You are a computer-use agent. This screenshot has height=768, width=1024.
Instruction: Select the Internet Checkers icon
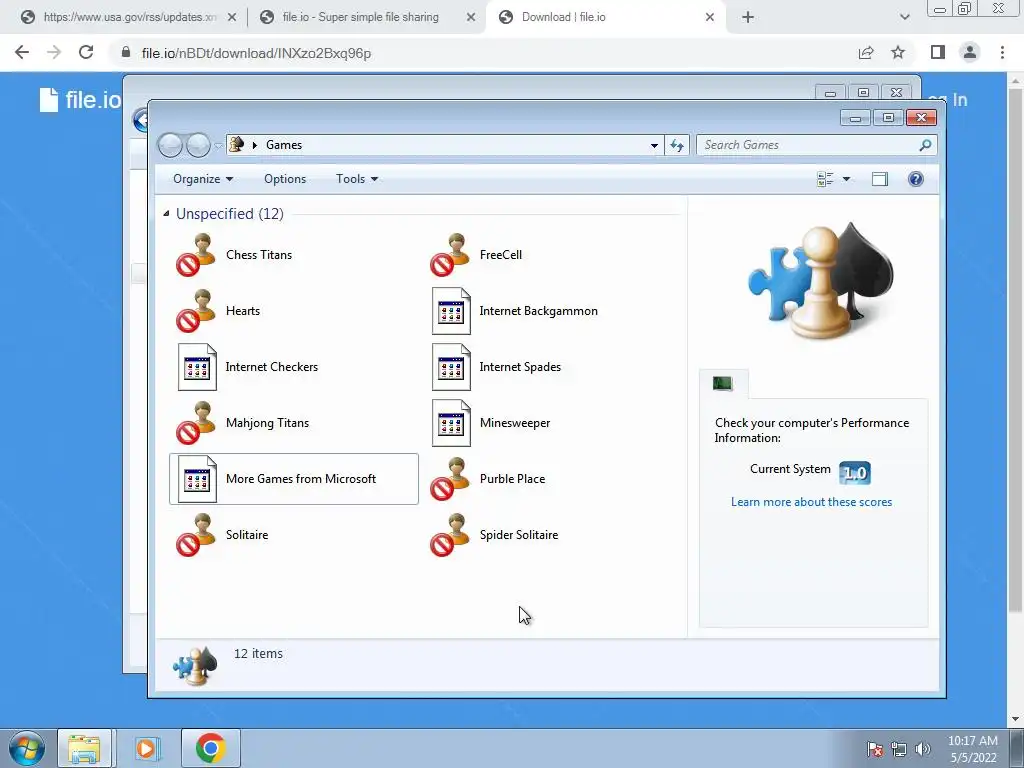click(197, 367)
